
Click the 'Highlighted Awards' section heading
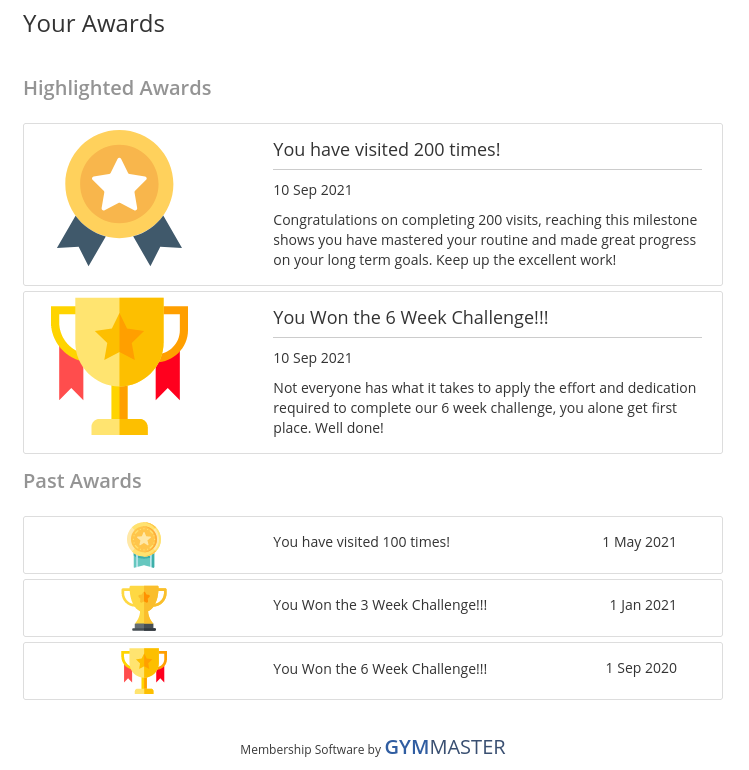(117, 88)
